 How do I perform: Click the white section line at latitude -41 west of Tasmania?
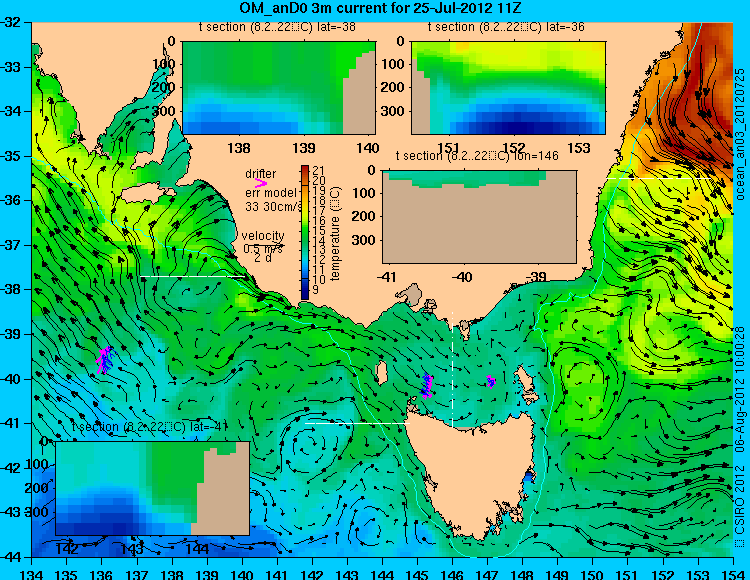tap(357, 424)
